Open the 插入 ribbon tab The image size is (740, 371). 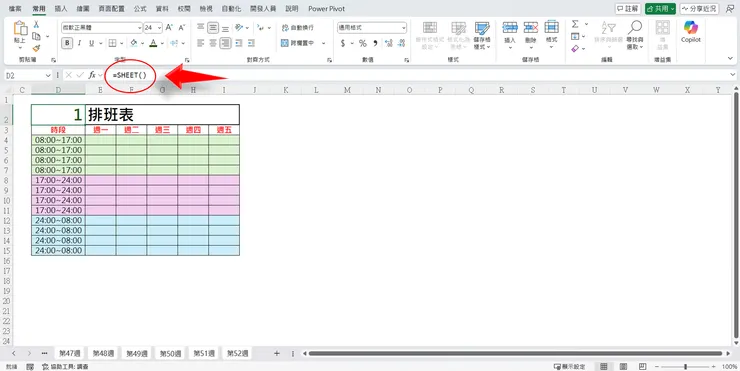pyautogui.click(x=61, y=9)
